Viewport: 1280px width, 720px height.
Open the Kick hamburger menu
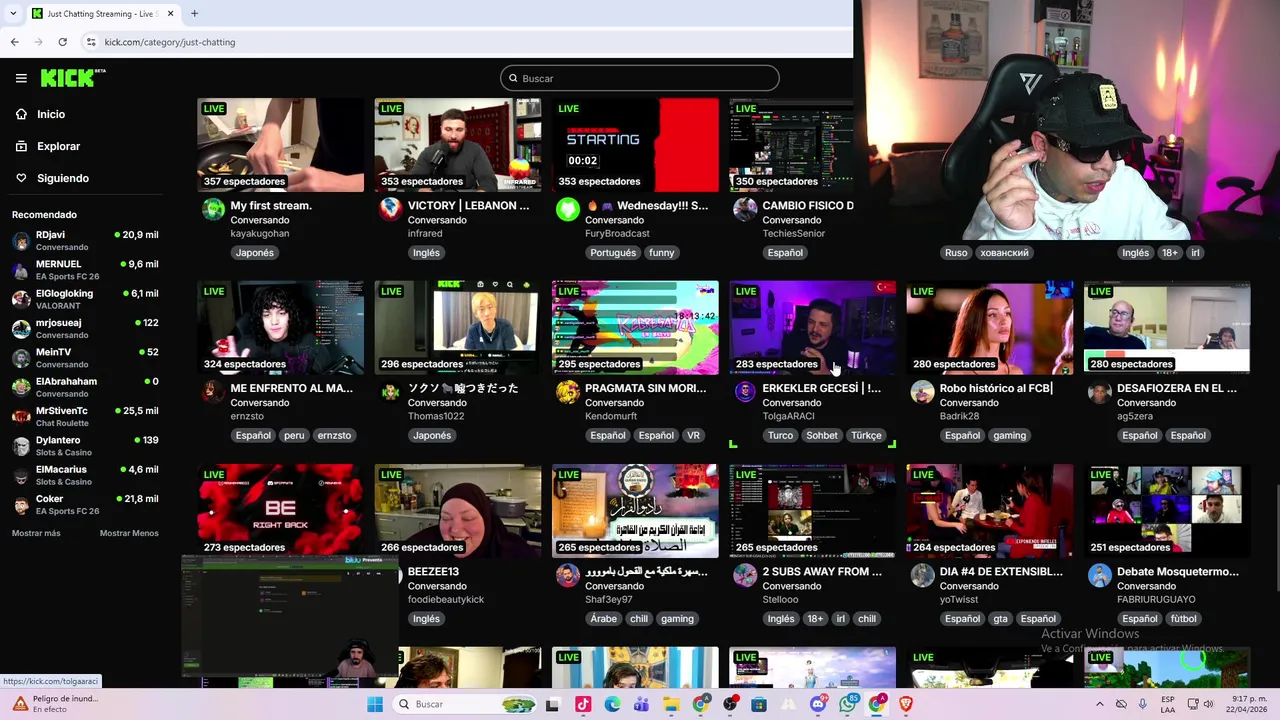tap(21, 78)
